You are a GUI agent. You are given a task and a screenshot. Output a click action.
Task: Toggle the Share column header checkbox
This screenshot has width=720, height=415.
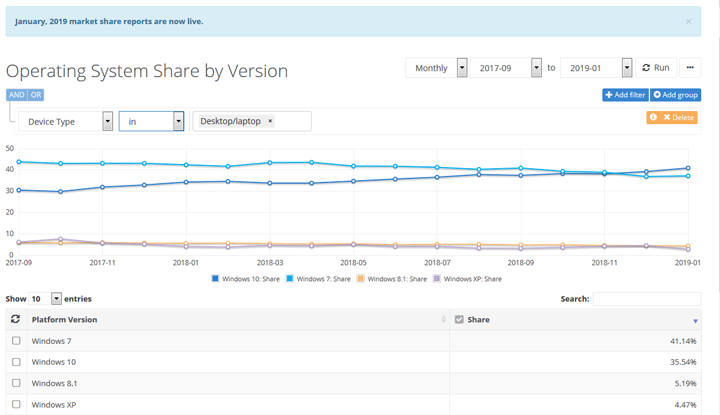click(459, 319)
